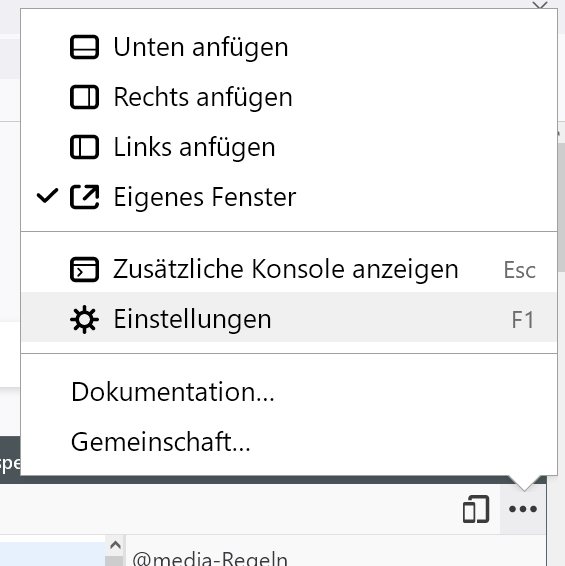
Task: Select Unten anfügen docking option
Action: [x=289, y=47]
